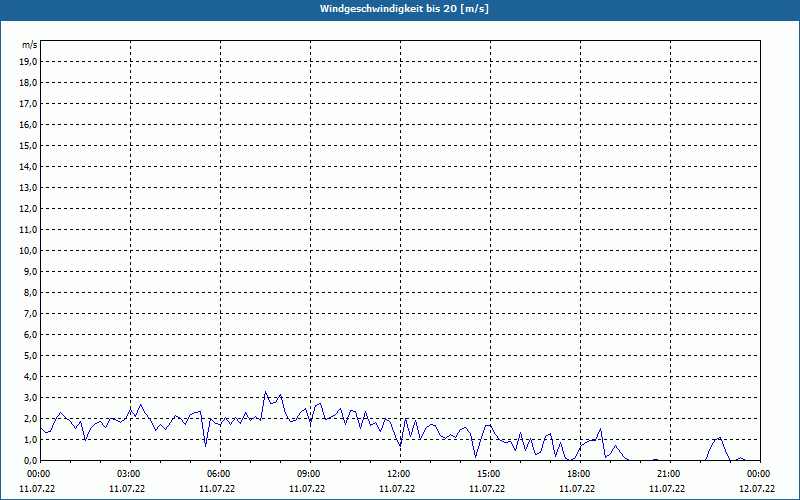
Task: Click the 5,0 y-axis label
Action: [x=31, y=355]
